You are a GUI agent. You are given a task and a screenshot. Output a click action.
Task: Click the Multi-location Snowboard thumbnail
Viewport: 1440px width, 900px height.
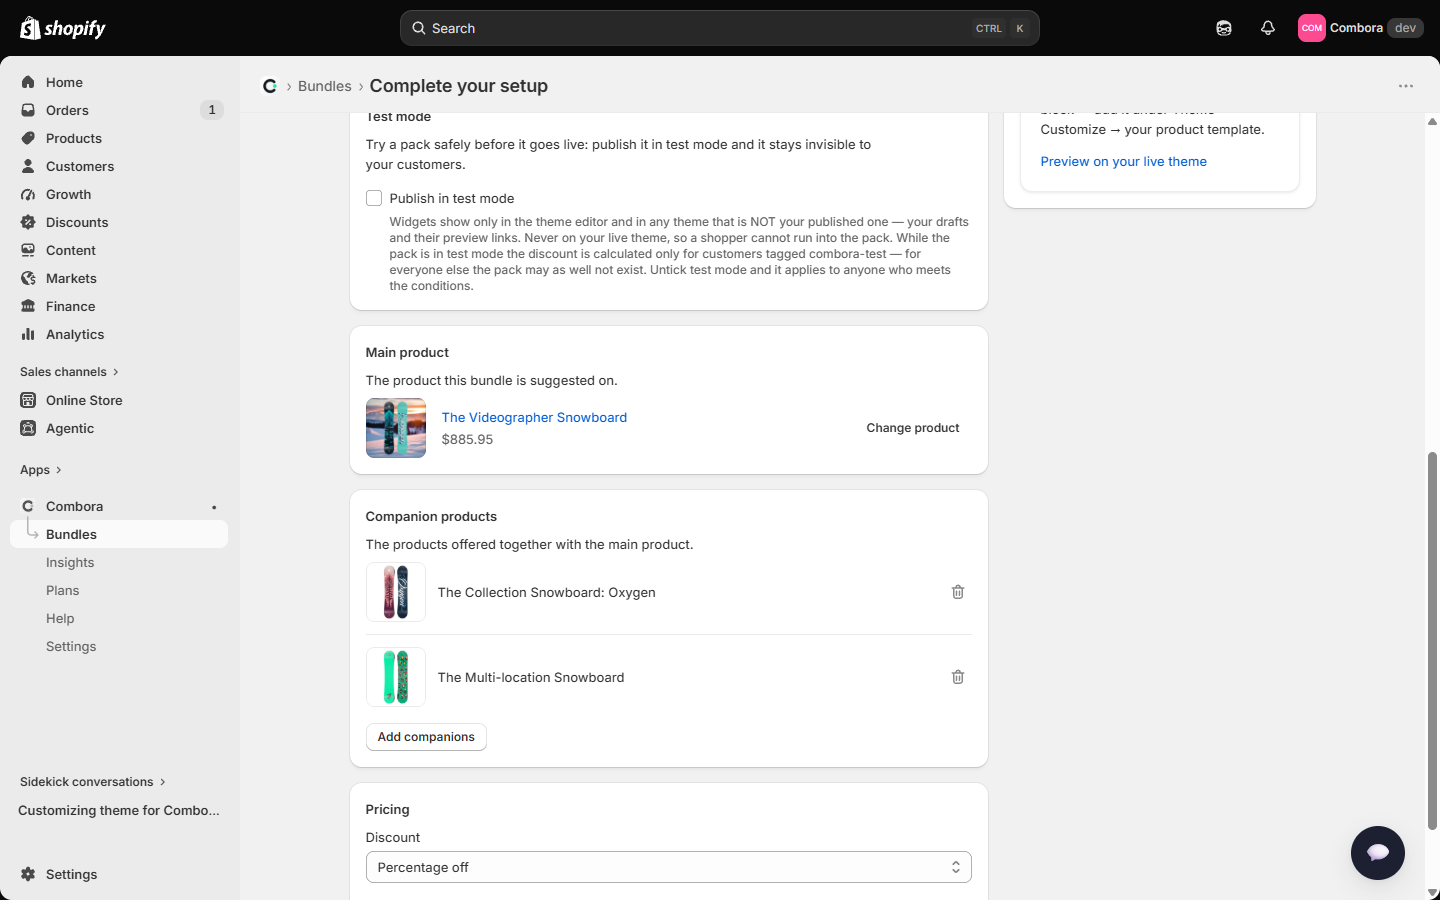tap(396, 677)
